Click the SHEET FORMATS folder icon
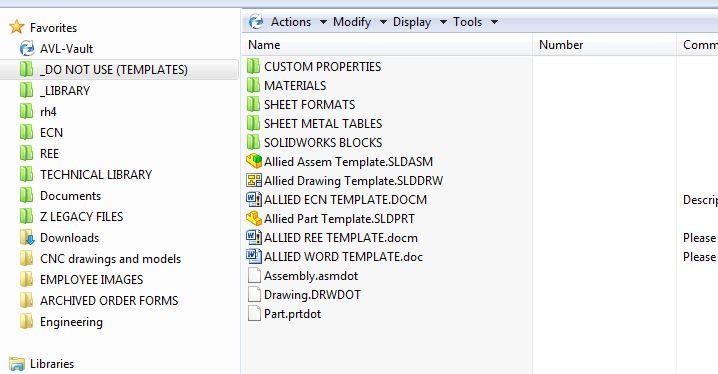This screenshot has height=374, width=718. pyautogui.click(x=253, y=104)
